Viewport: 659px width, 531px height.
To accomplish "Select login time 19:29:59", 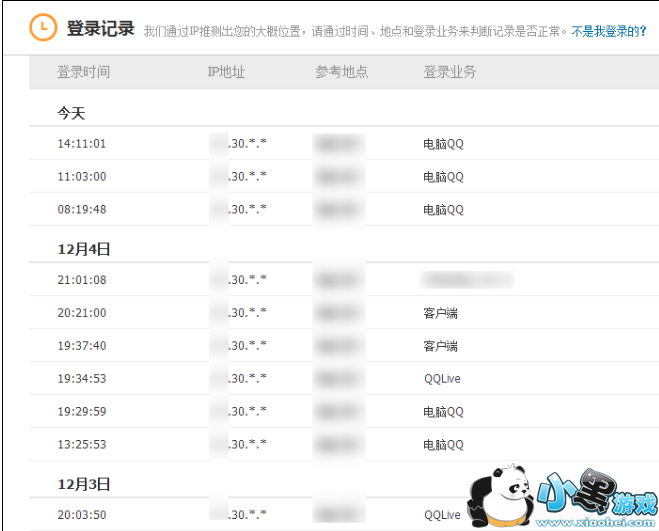I will (x=82, y=411).
